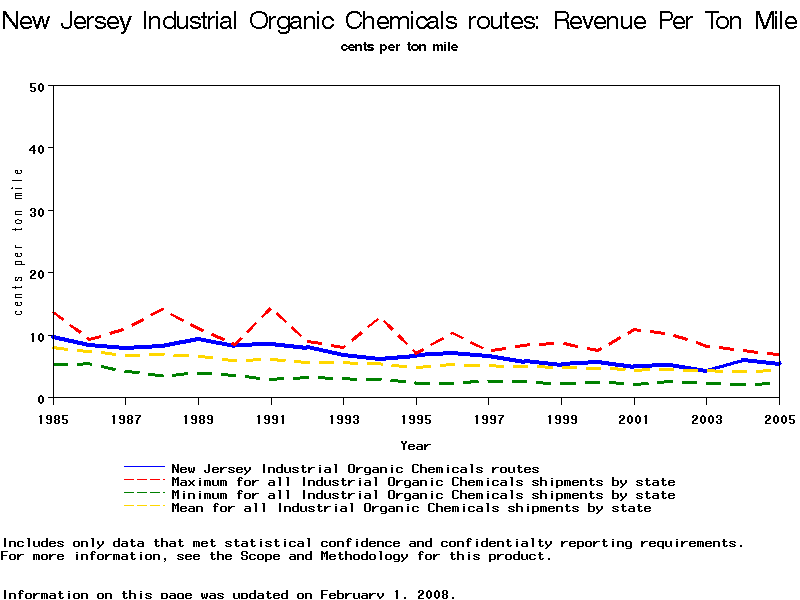
Task: Click the 1989 tick label on x-axis
Action: coord(198,417)
